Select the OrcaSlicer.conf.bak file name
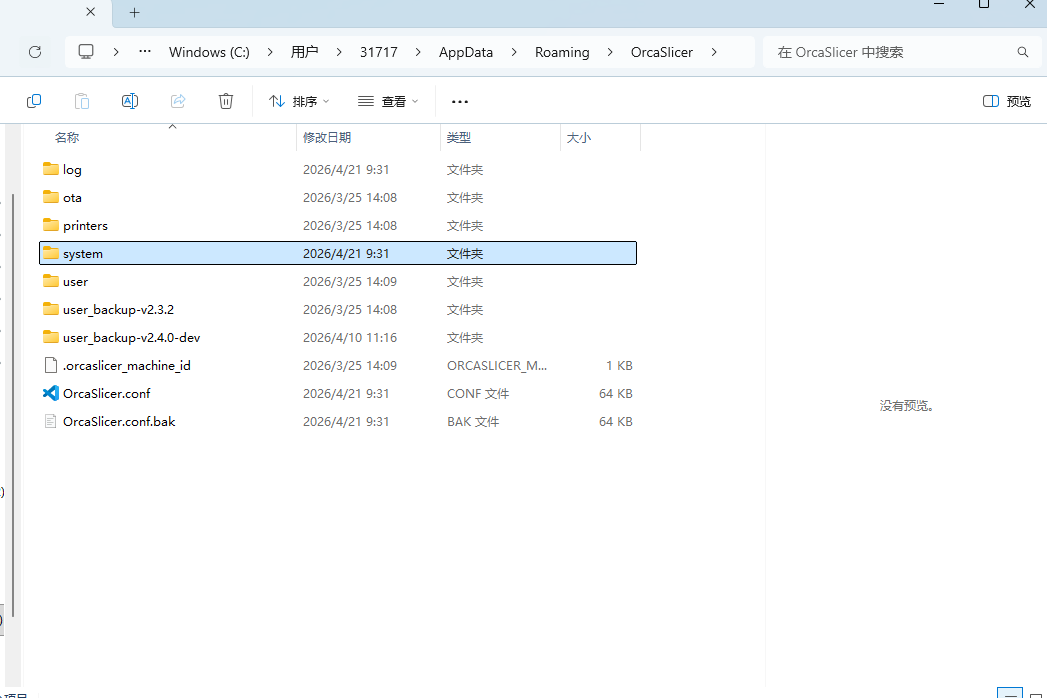1047x698 pixels. click(x=120, y=421)
